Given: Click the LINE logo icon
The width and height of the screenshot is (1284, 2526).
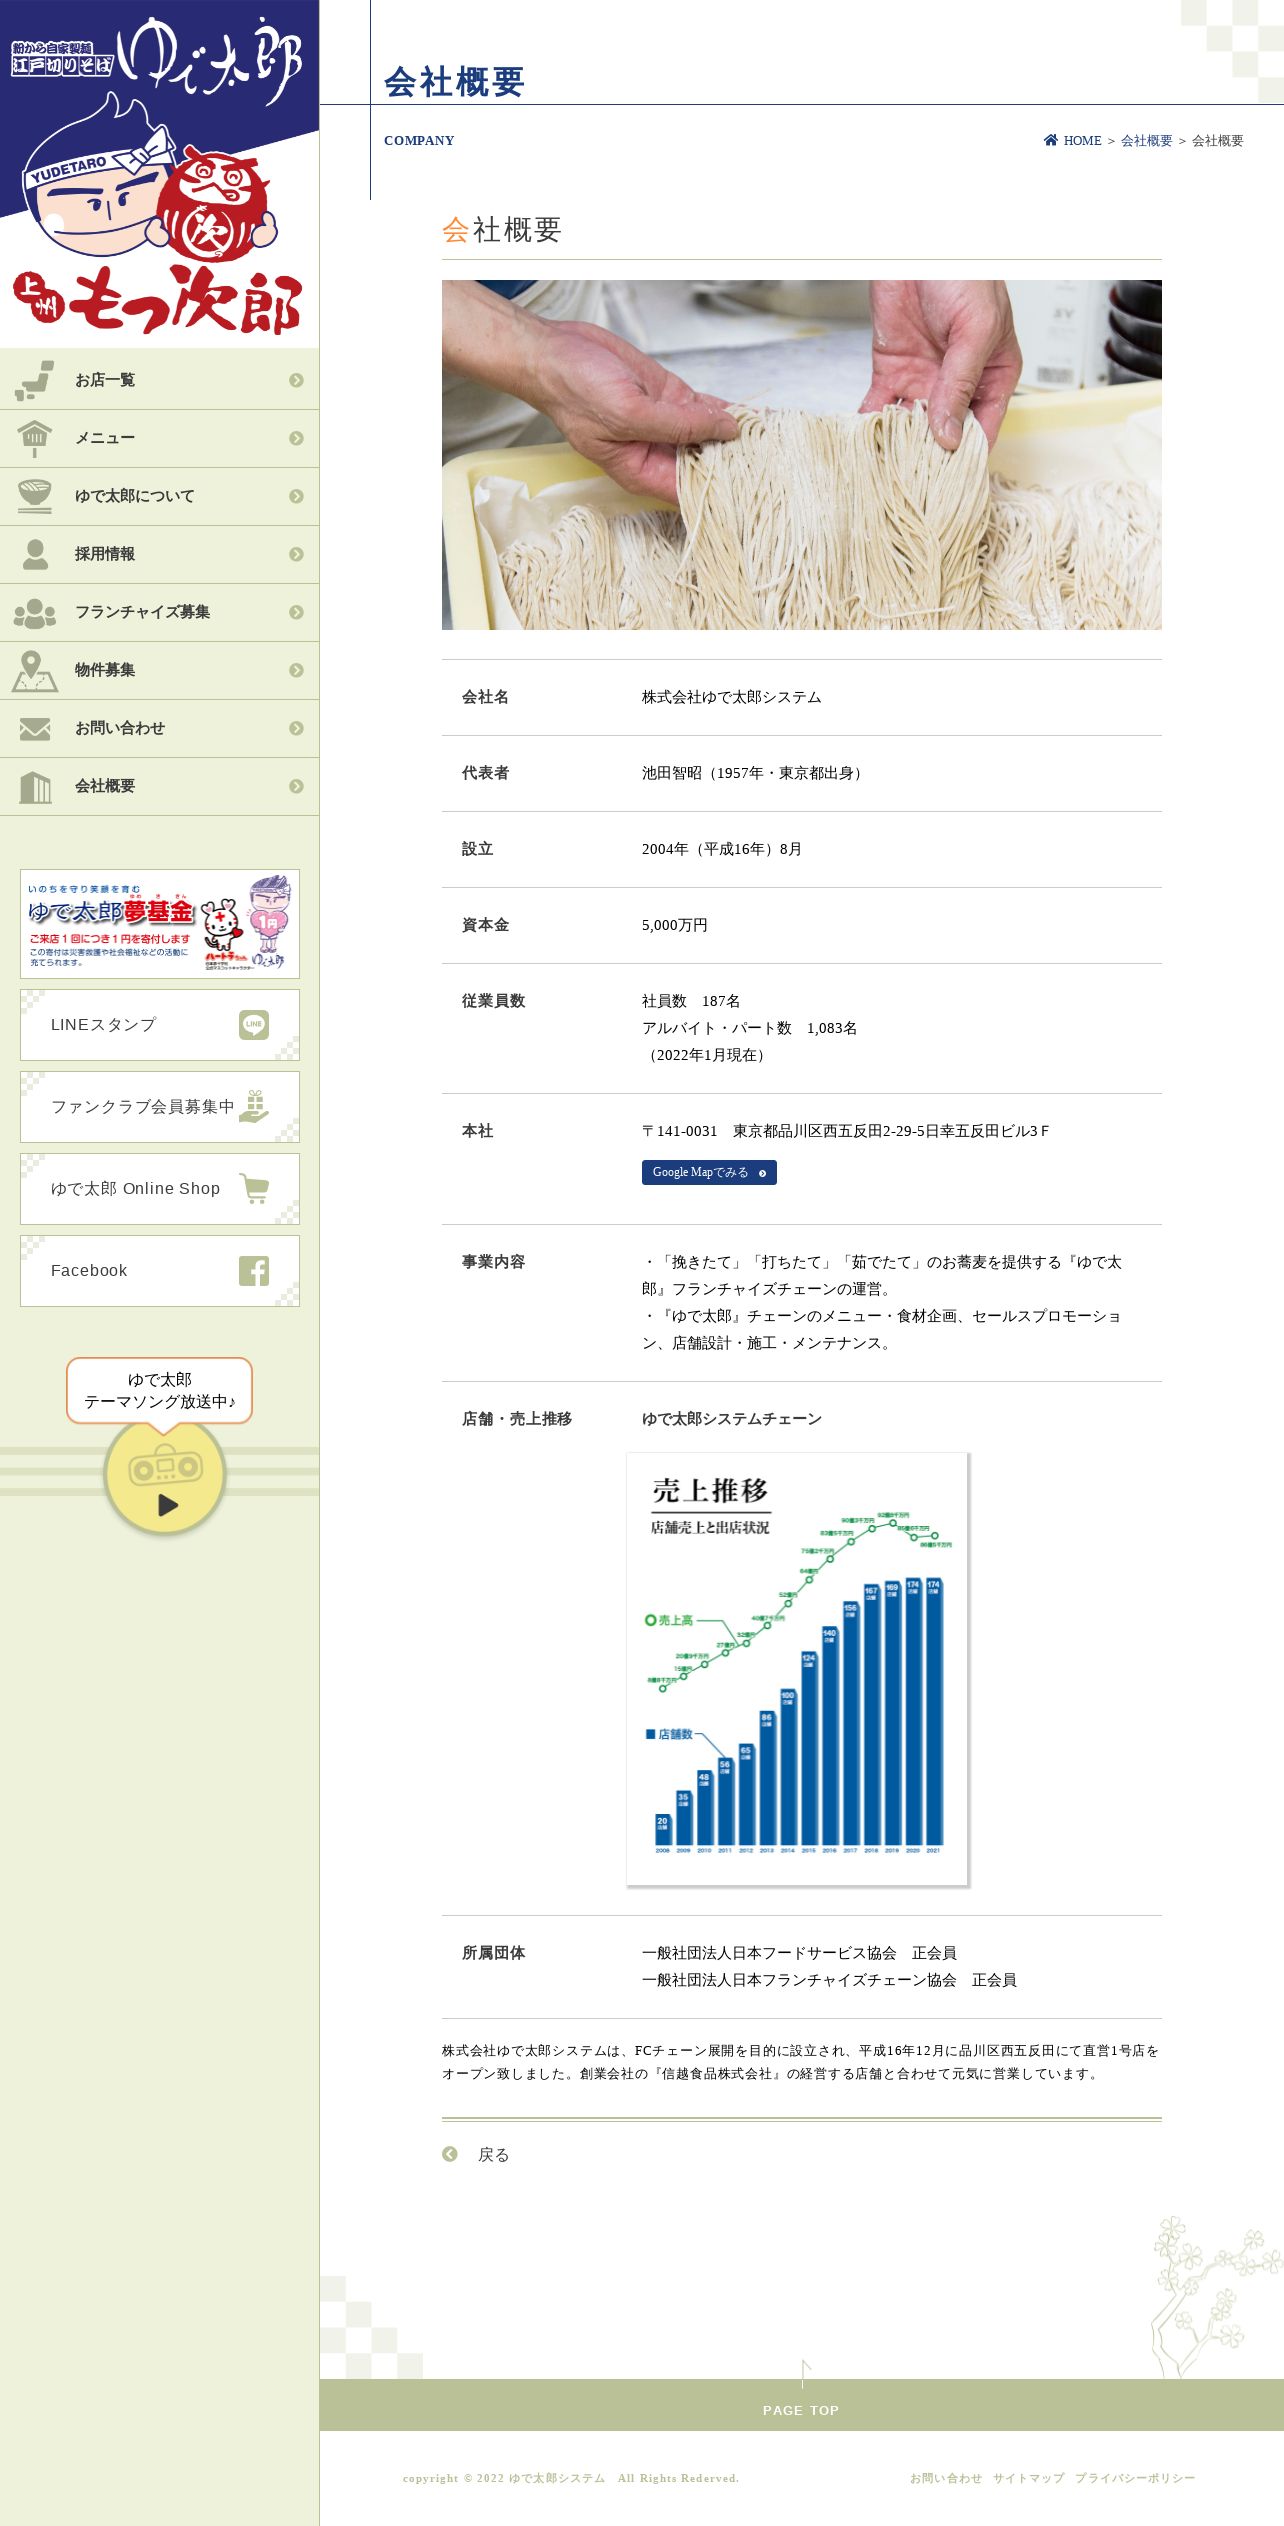Looking at the screenshot, I should pyautogui.click(x=254, y=1024).
